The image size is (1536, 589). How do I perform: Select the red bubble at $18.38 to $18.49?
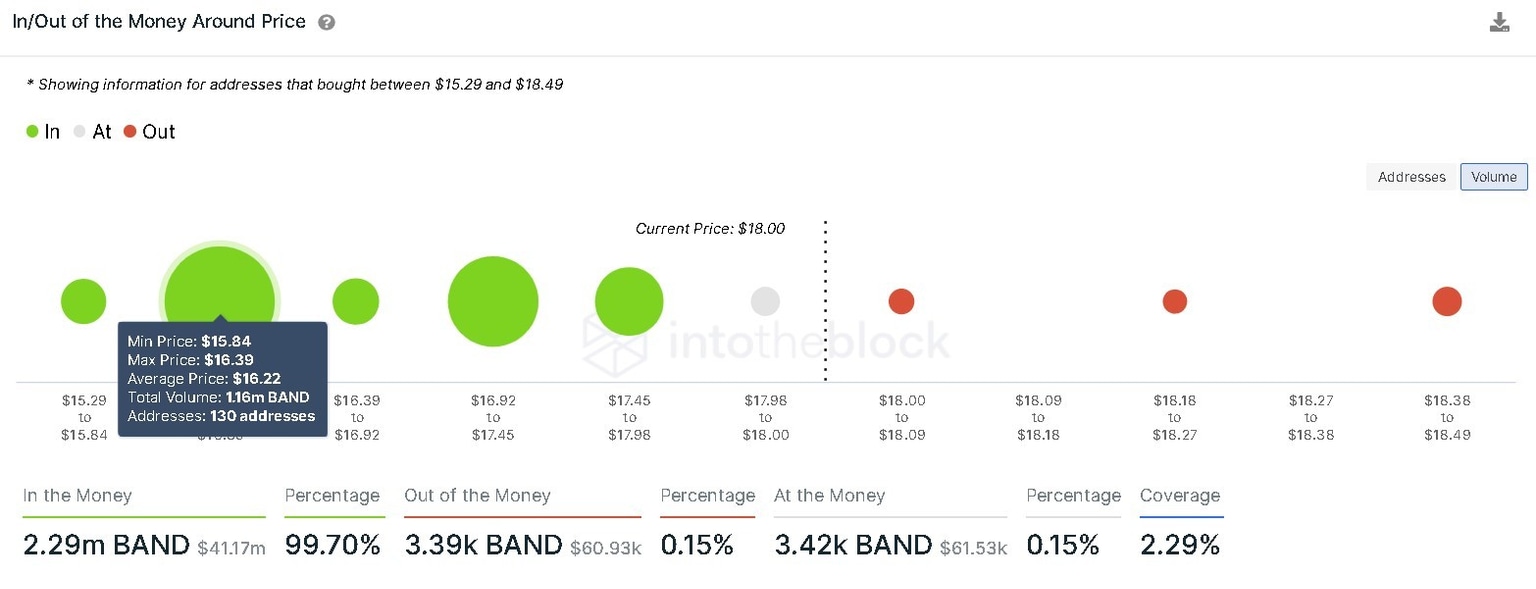[x=1447, y=301]
